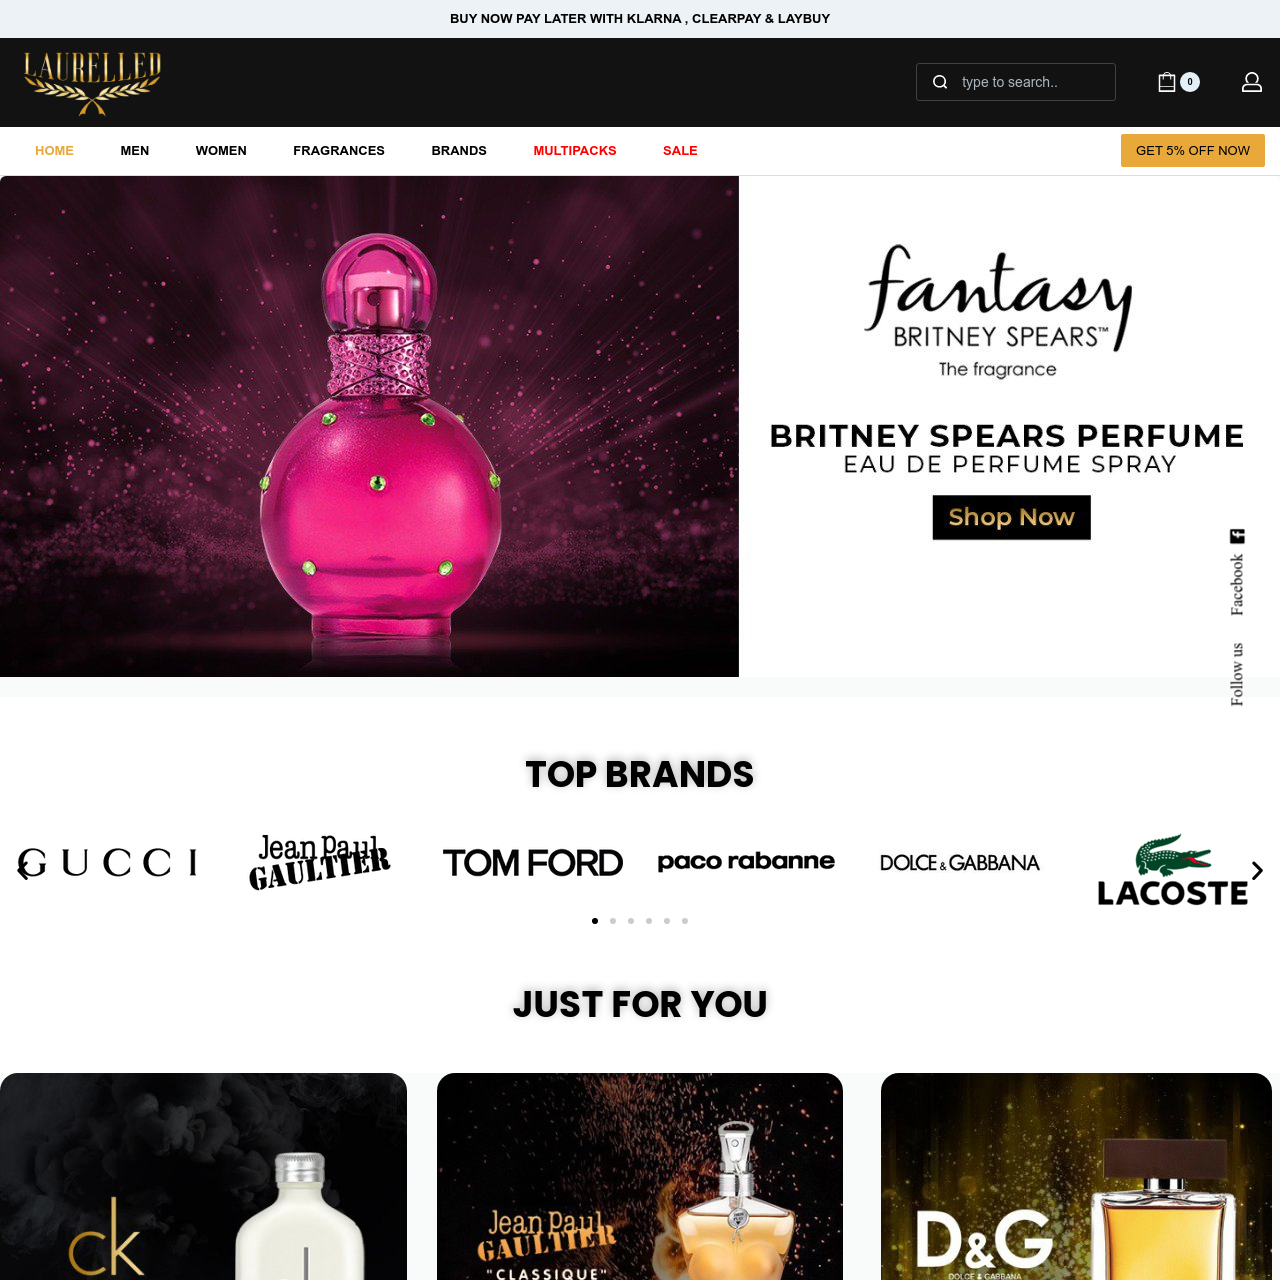Show next brands with right arrow
This screenshot has height=1280, width=1280.
[x=1257, y=871]
